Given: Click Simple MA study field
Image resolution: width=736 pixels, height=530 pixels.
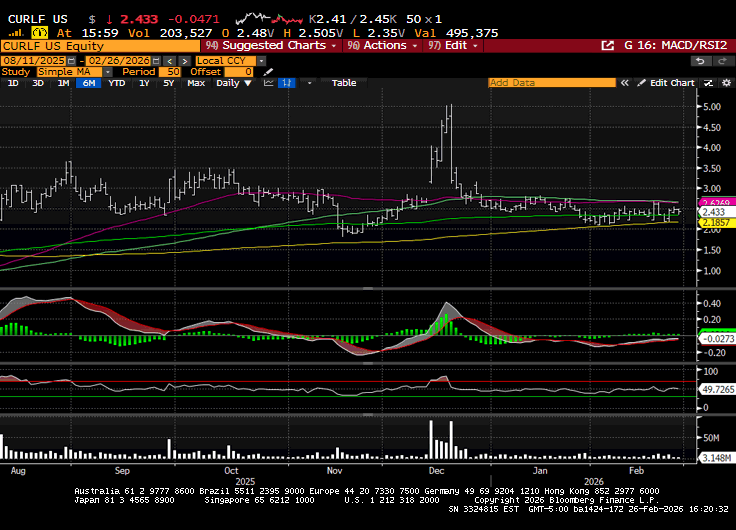Looking at the screenshot, I should coord(69,72).
